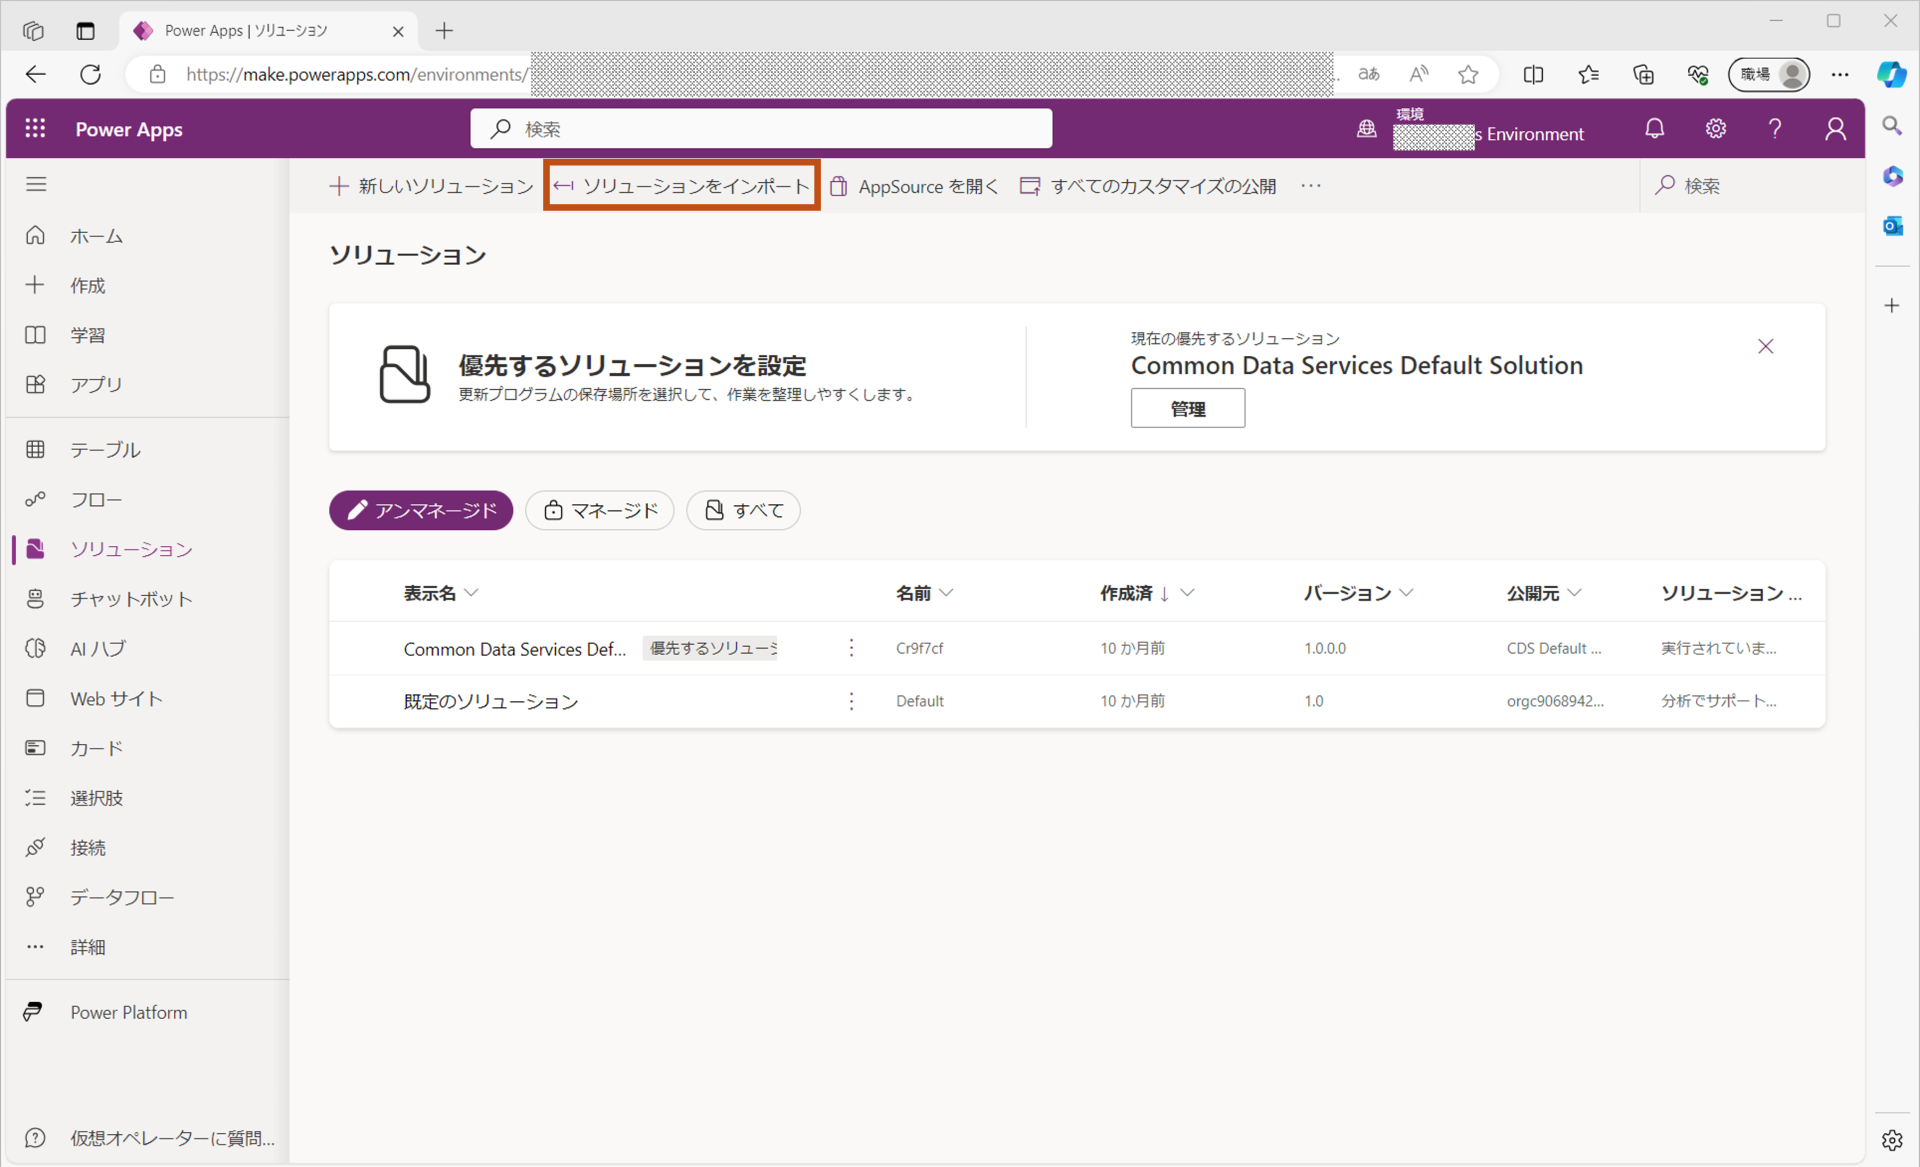Image resolution: width=1920 pixels, height=1167 pixels.
Task: Open Edge collections icon
Action: (x=1643, y=74)
